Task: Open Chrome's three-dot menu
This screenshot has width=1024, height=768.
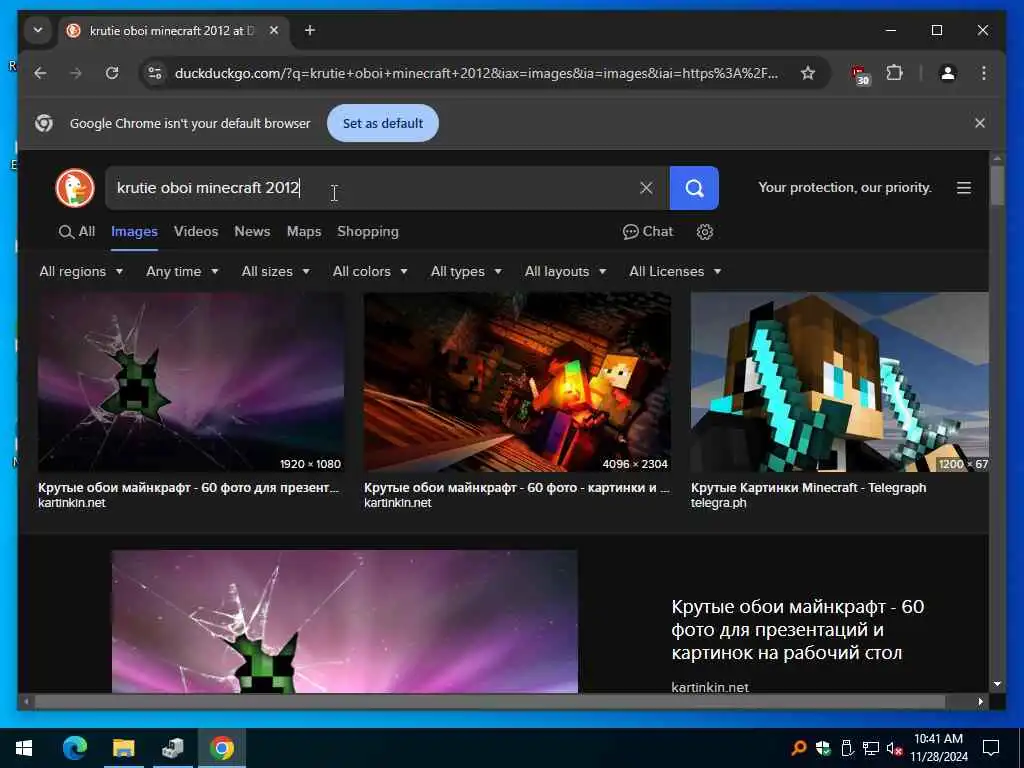Action: (984, 73)
